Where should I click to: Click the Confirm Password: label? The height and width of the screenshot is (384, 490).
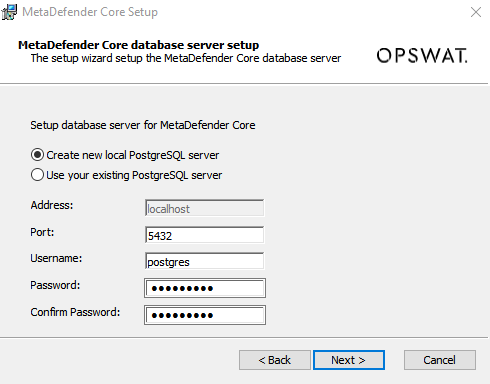[75, 312]
